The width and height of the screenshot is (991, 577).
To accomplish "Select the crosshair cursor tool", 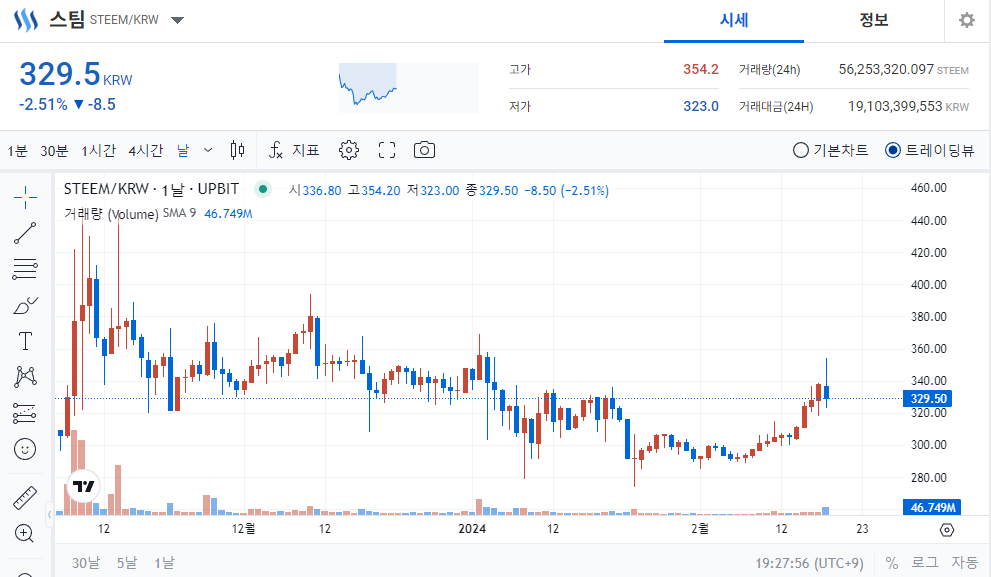I will 25,197.
